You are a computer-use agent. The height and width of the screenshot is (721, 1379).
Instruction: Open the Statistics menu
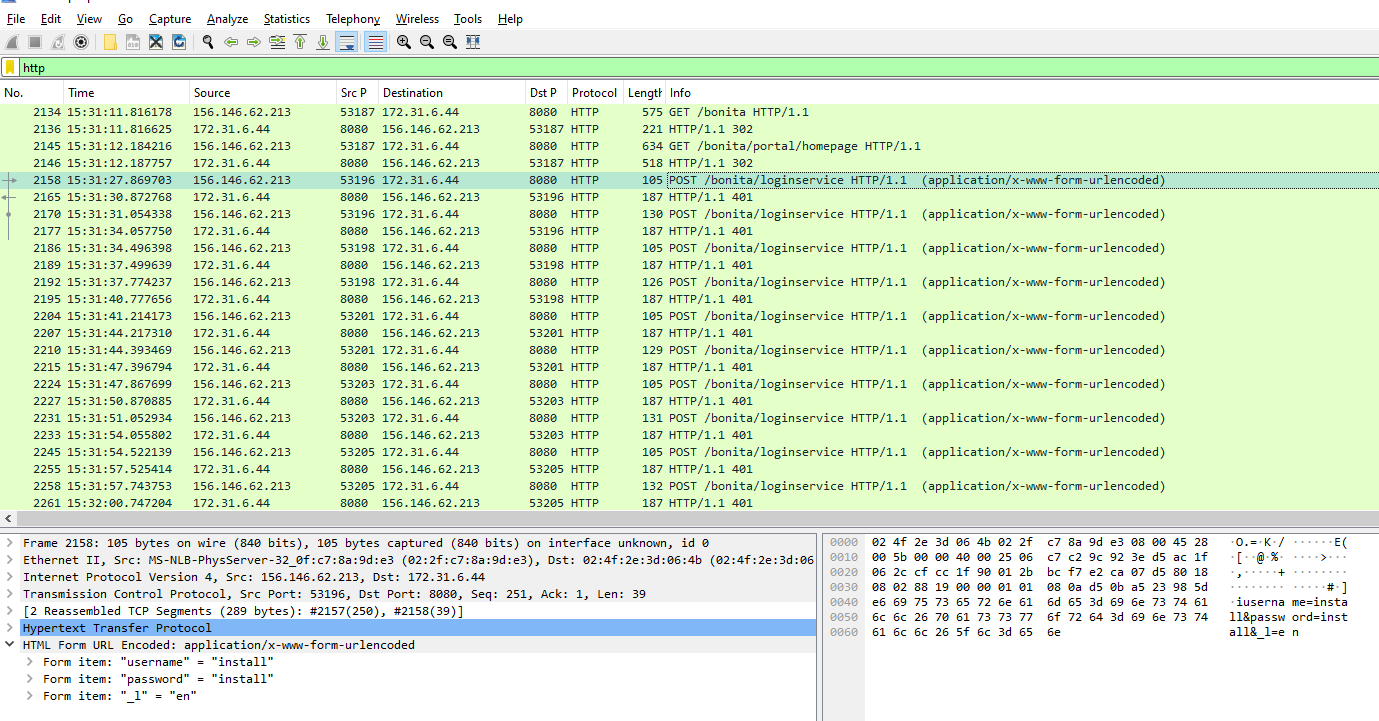[286, 19]
